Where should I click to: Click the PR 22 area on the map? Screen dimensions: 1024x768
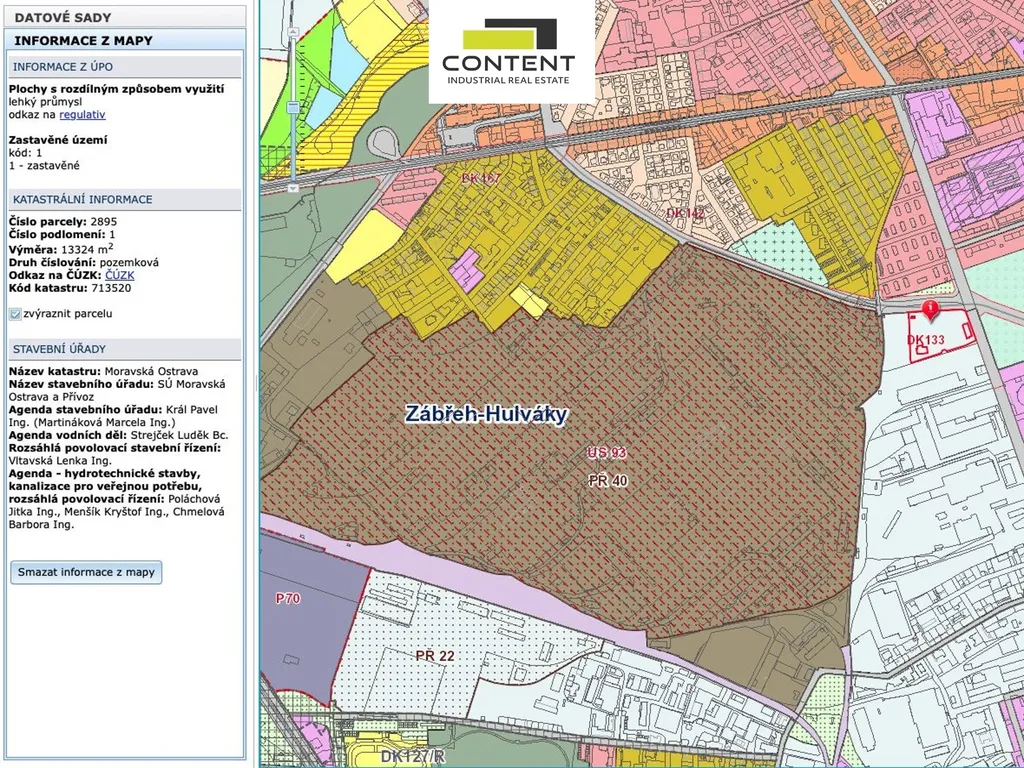(x=435, y=656)
